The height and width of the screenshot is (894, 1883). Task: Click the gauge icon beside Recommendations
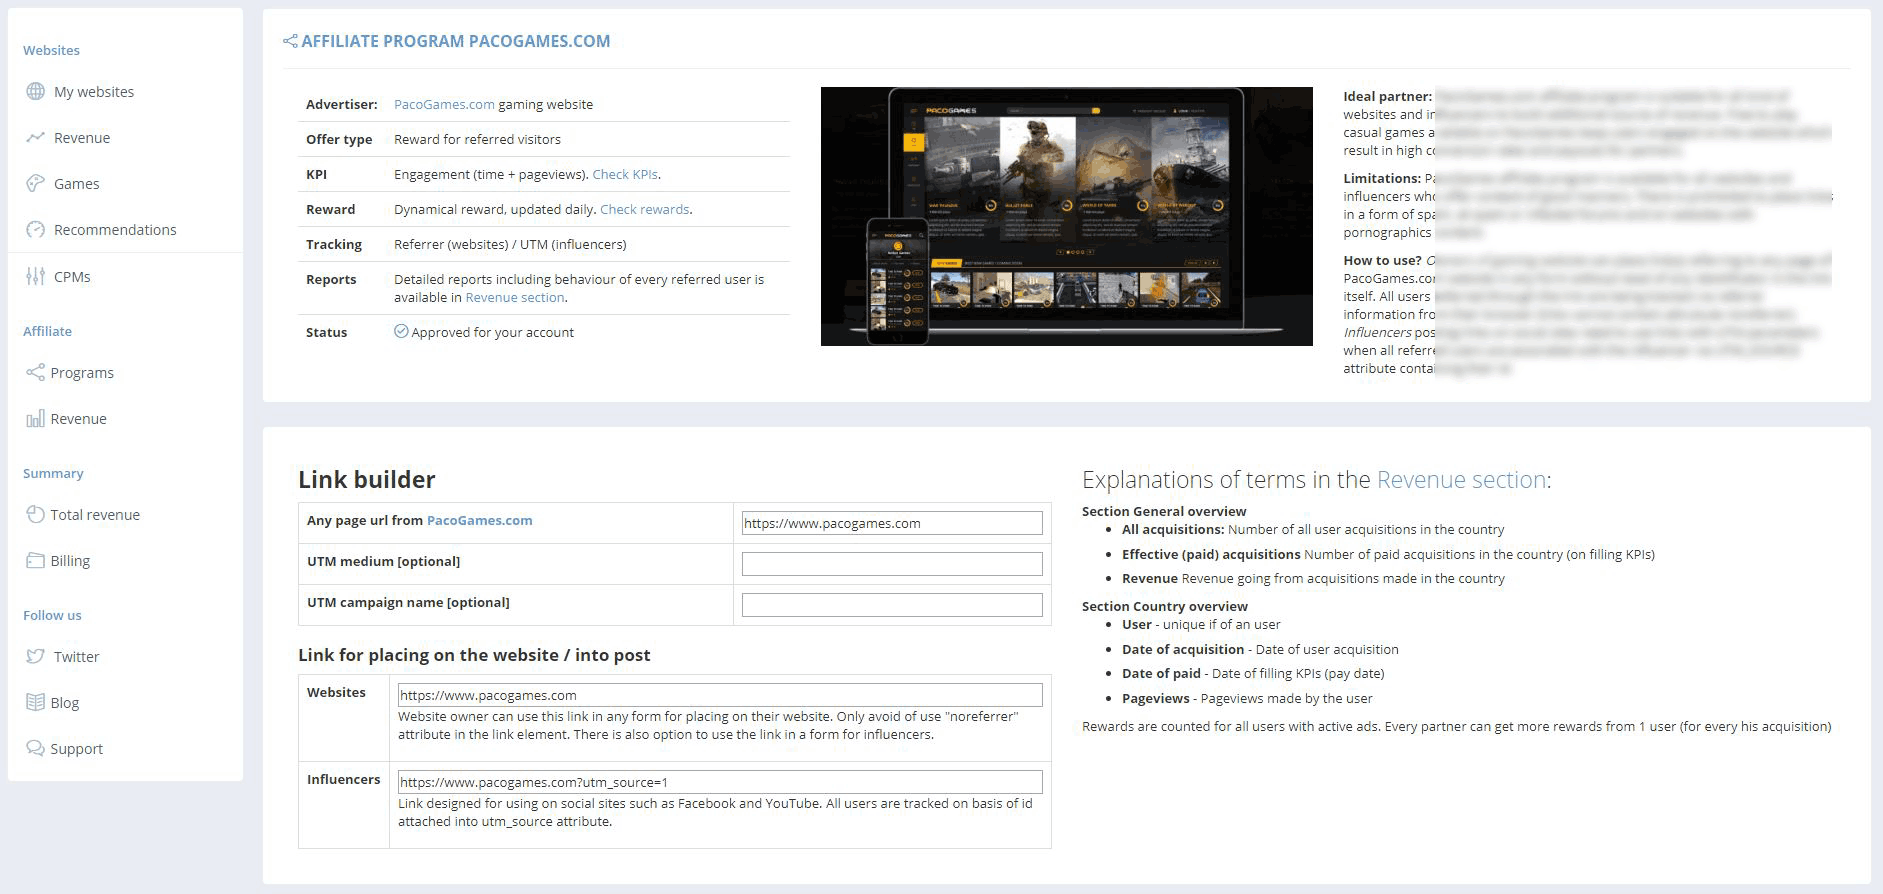click(35, 229)
